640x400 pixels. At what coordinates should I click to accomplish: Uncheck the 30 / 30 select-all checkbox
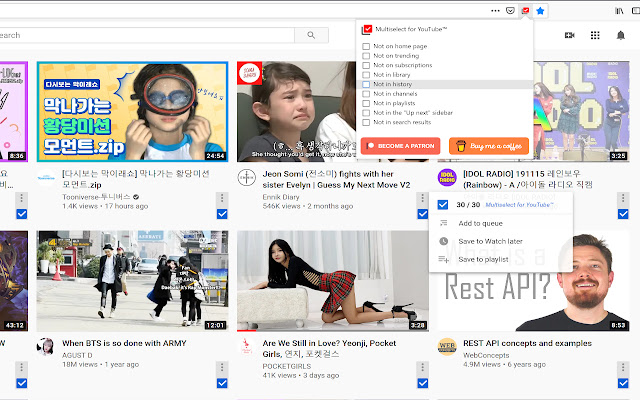[443, 204]
